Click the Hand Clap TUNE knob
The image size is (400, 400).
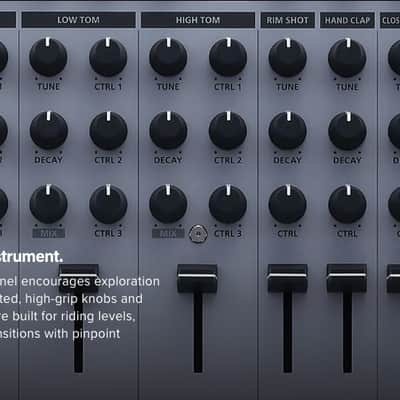[347, 57]
